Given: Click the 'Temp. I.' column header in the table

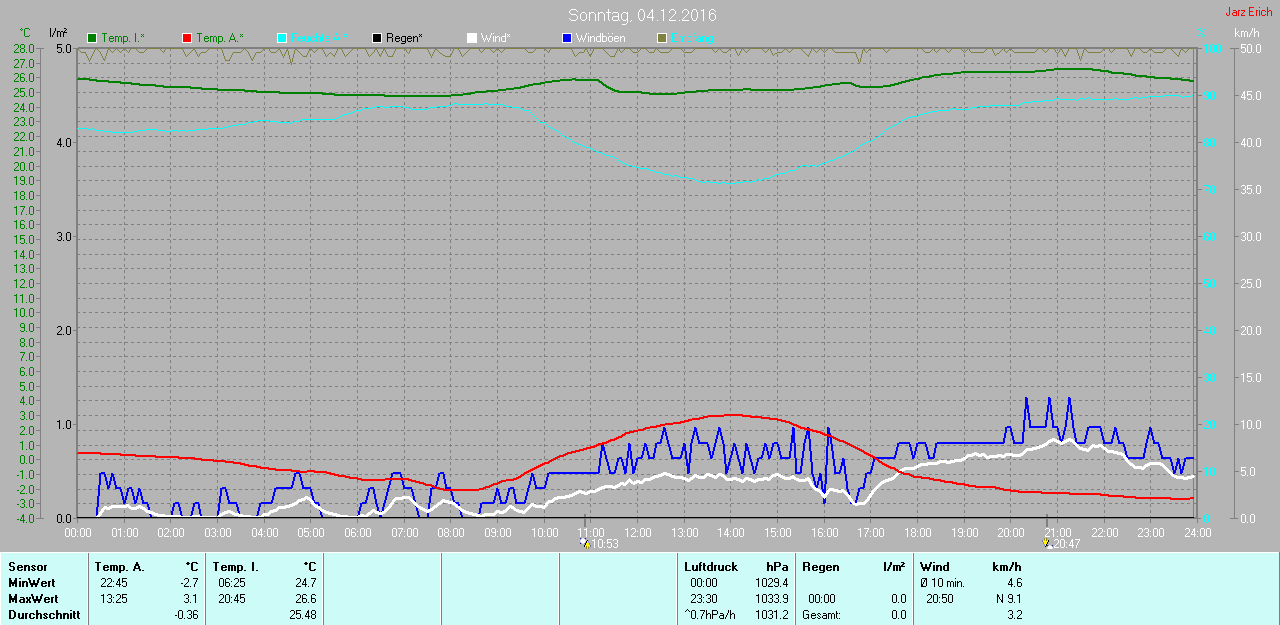Looking at the screenshot, I should [236, 567].
